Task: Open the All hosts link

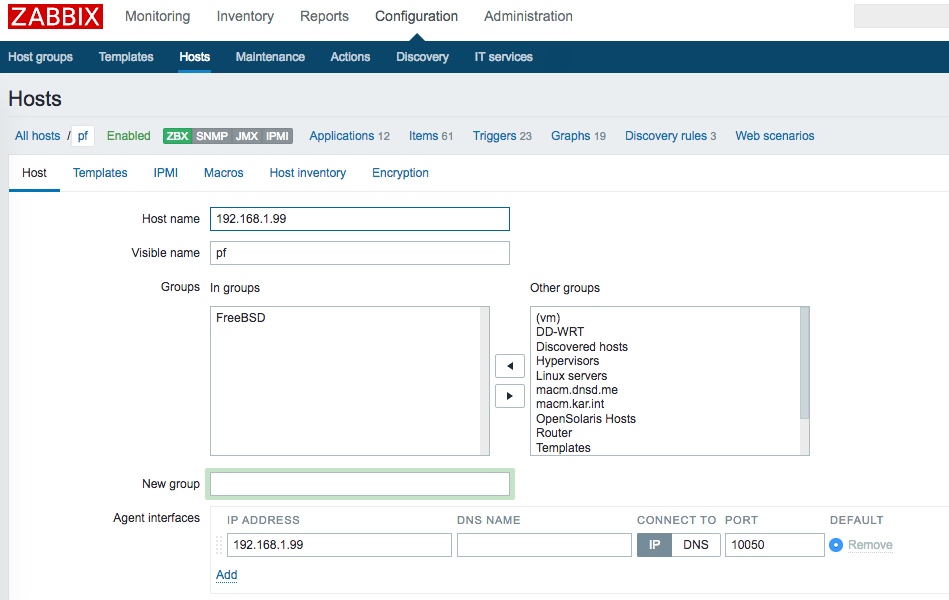Action: (x=38, y=136)
